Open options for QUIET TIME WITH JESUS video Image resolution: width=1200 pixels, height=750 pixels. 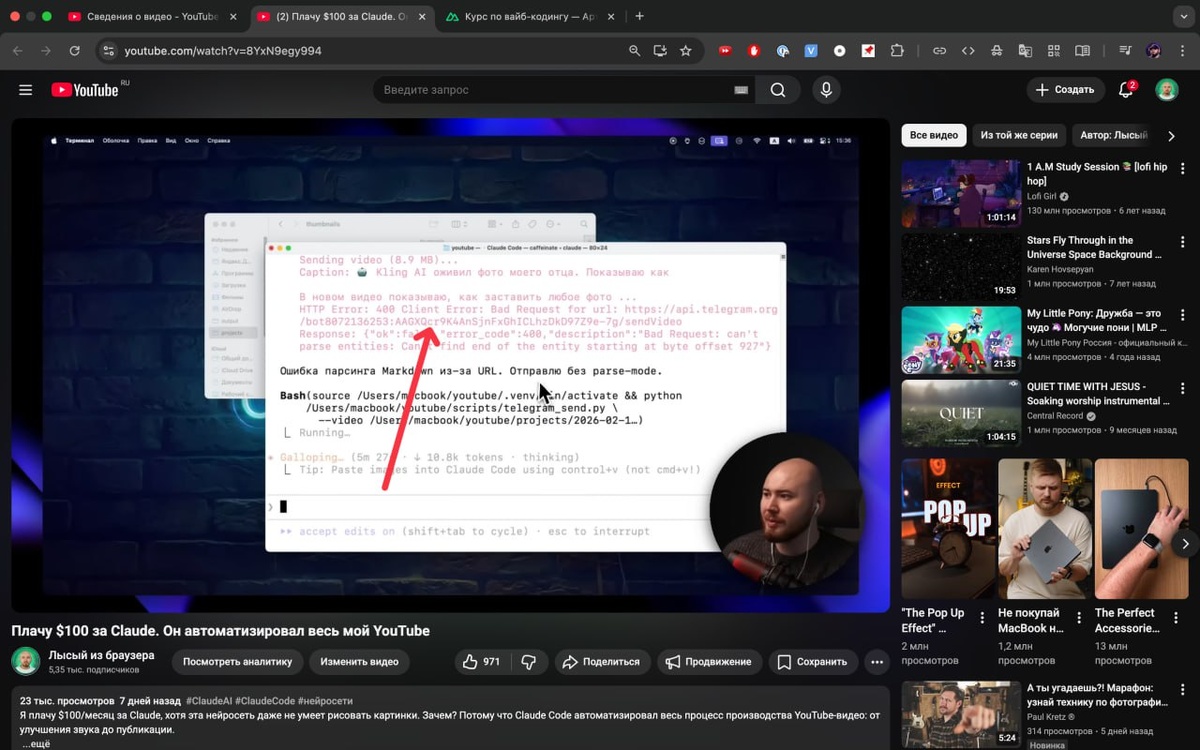1183,388
